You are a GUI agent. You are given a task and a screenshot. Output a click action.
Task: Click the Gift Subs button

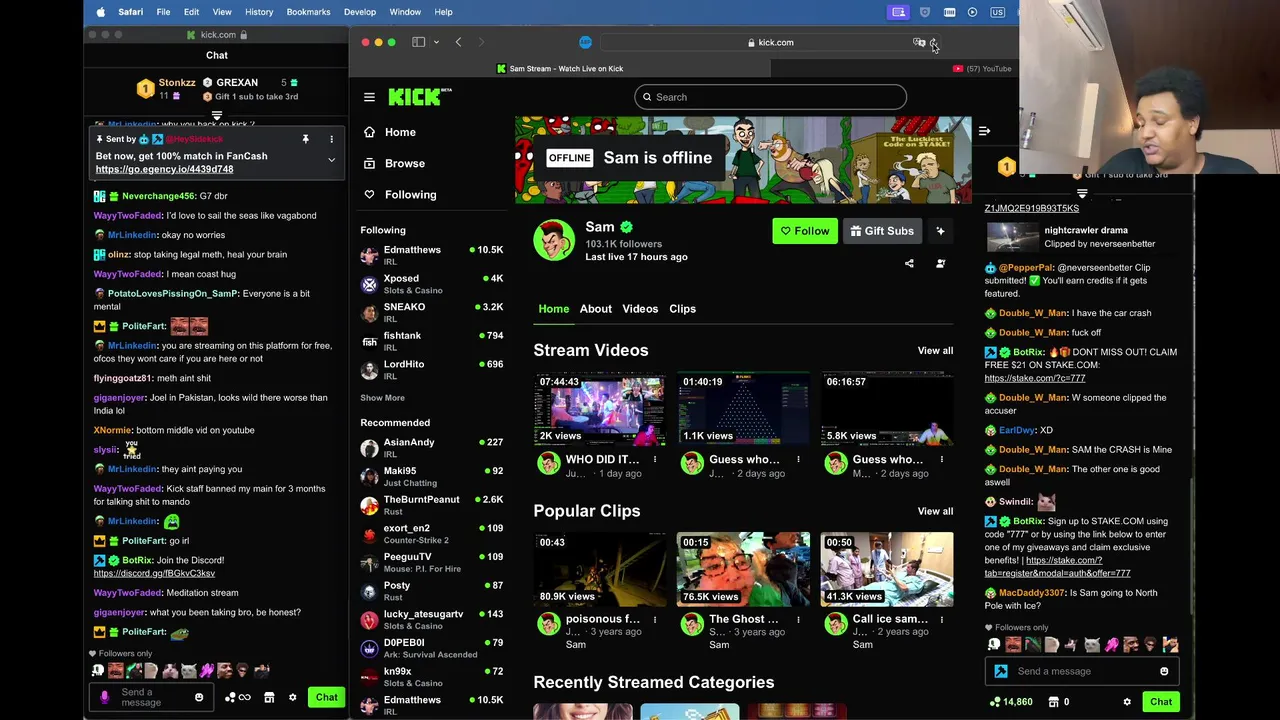point(882,231)
